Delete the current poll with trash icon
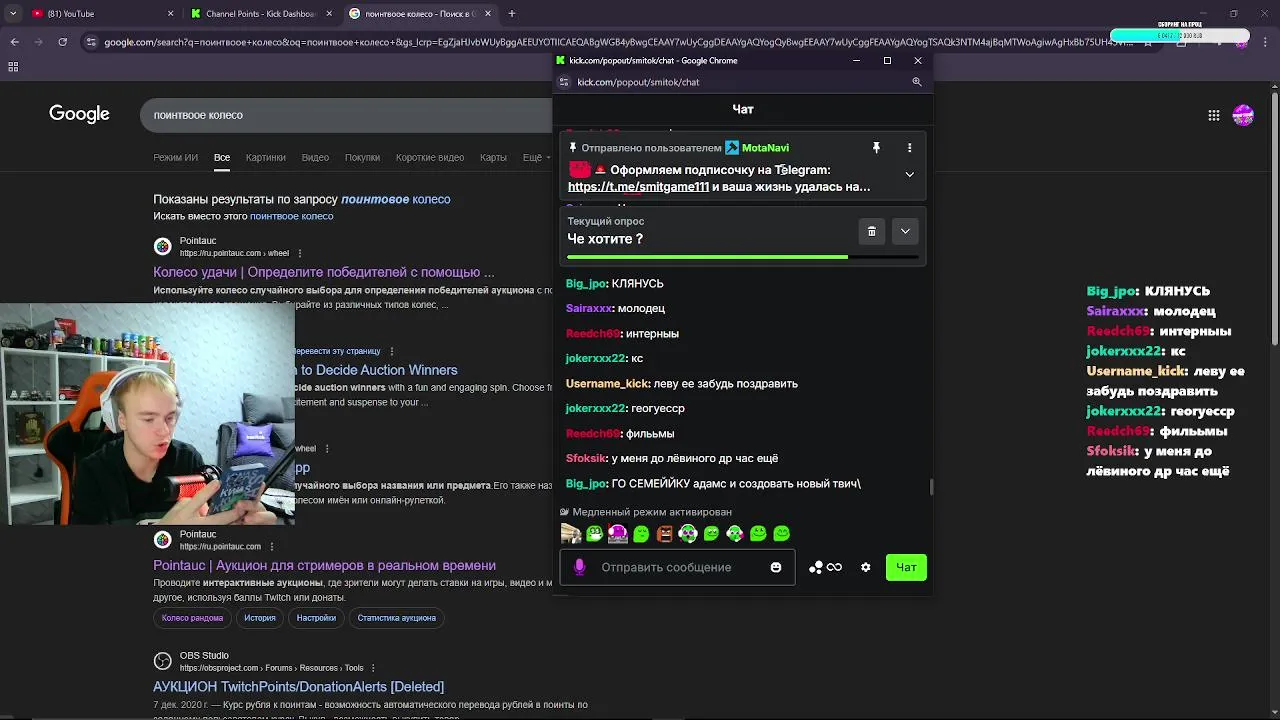Viewport: 1280px width, 720px height. [872, 231]
